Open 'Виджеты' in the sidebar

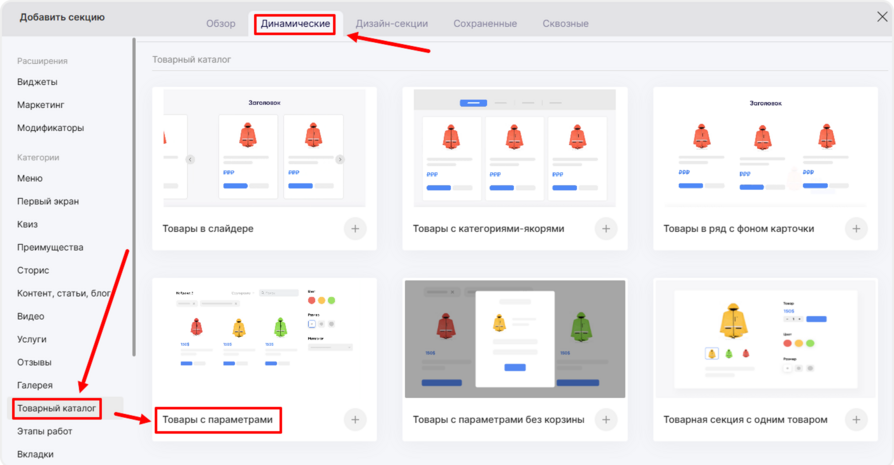coord(37,81)
